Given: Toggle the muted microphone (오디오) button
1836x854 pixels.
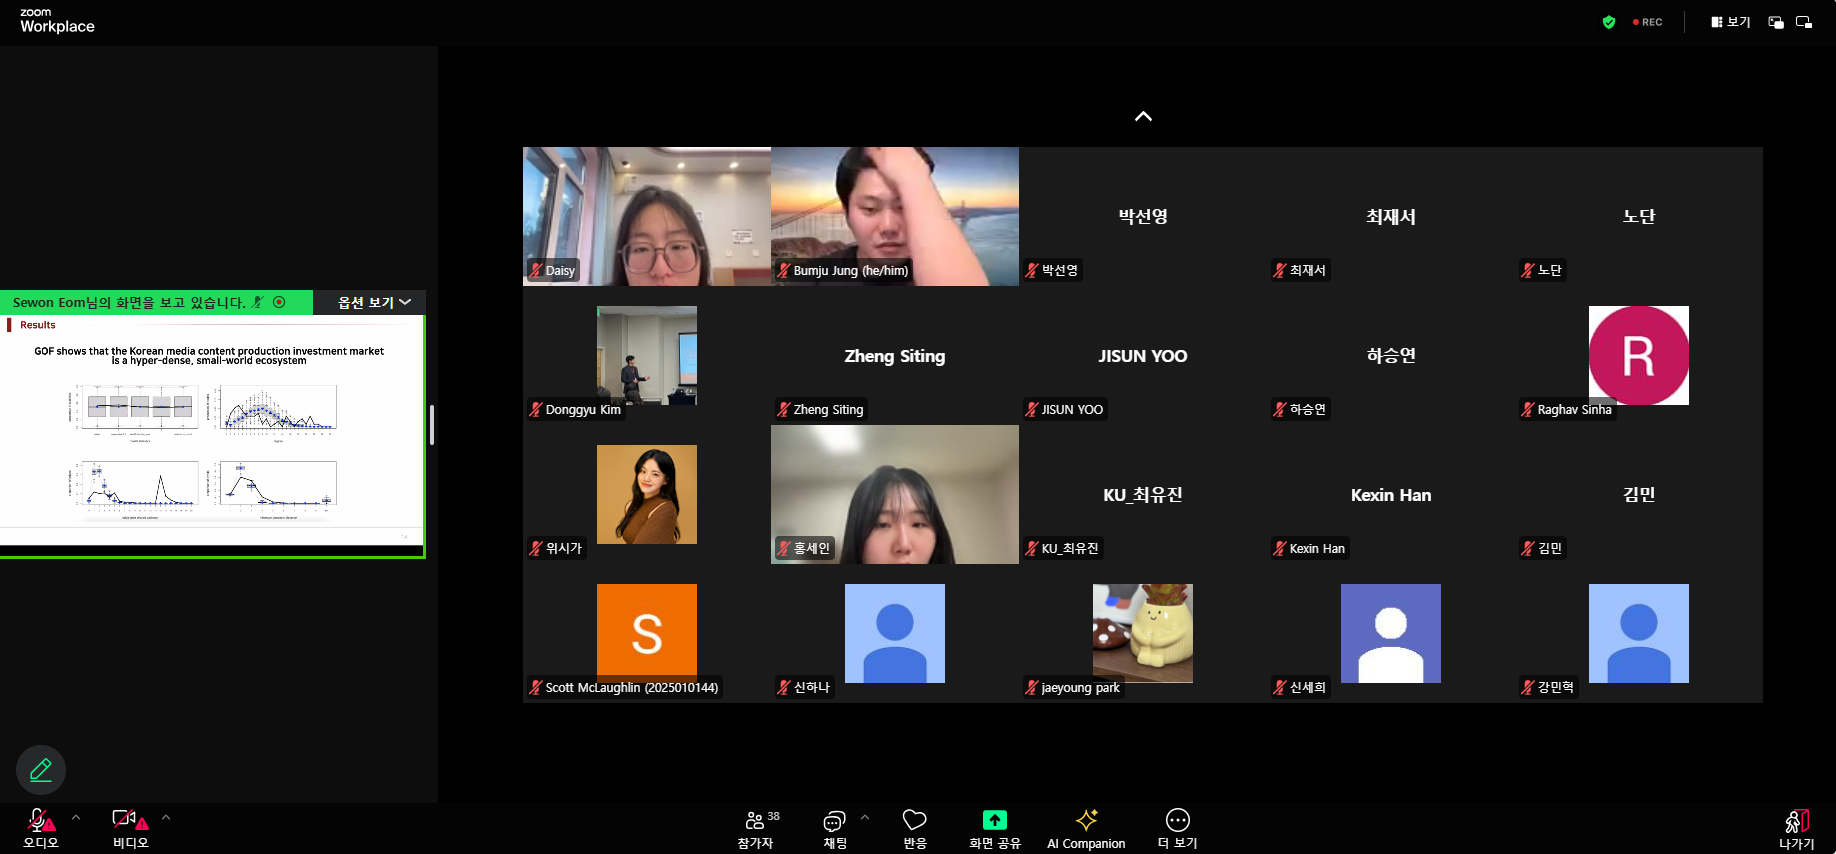Looking at the screenshot, I should point(40,827).
